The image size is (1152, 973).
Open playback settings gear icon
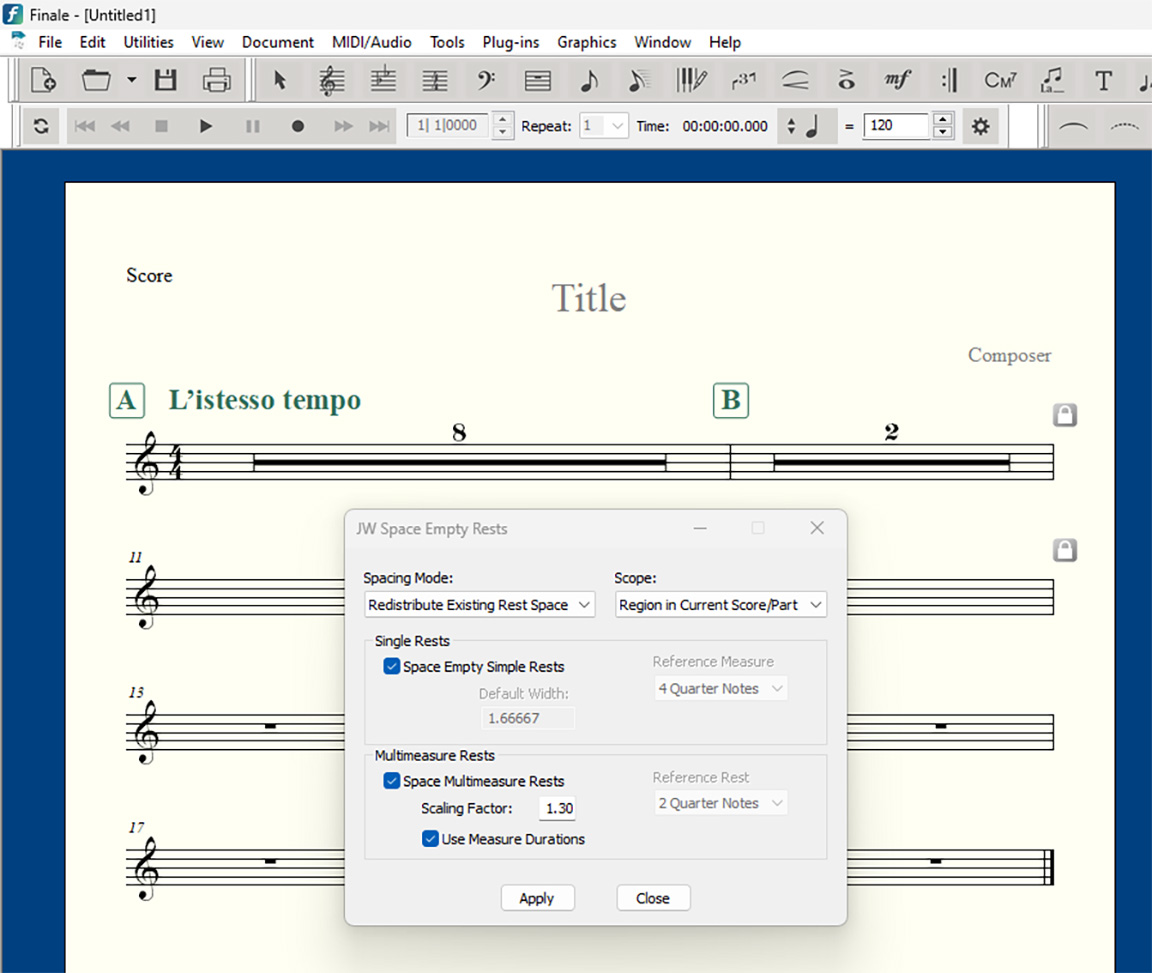[x=980, y=126]
